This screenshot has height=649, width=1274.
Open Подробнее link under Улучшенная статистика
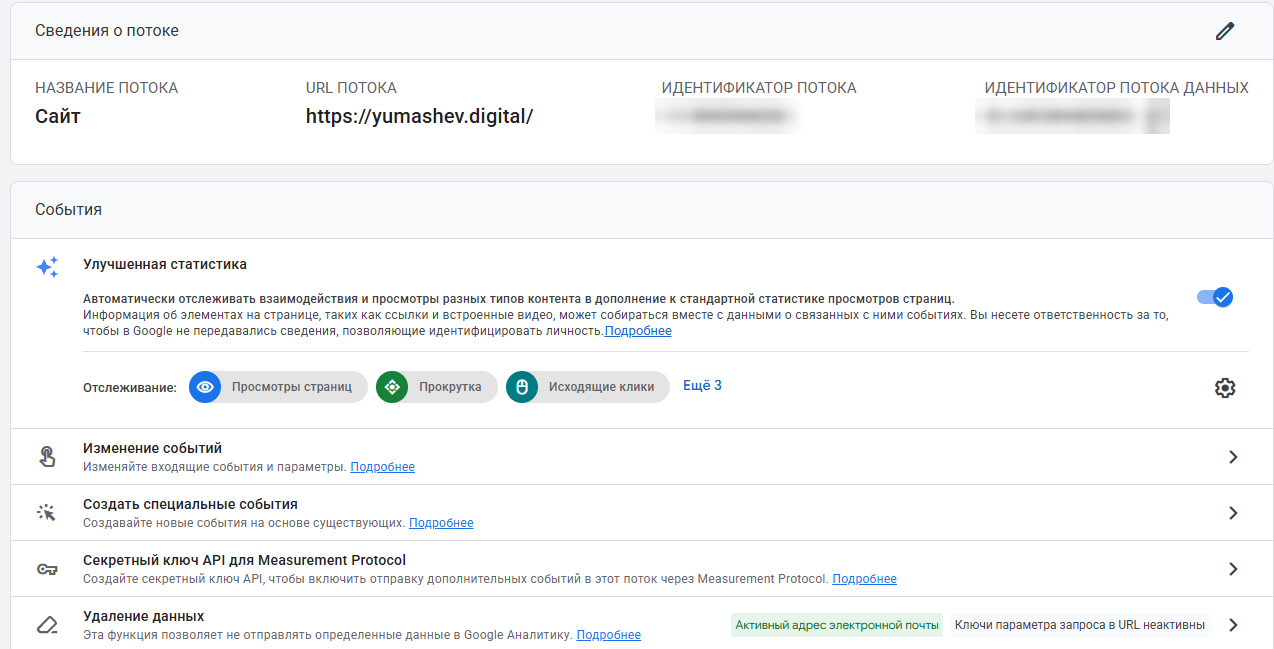click(x=638, y=331)
